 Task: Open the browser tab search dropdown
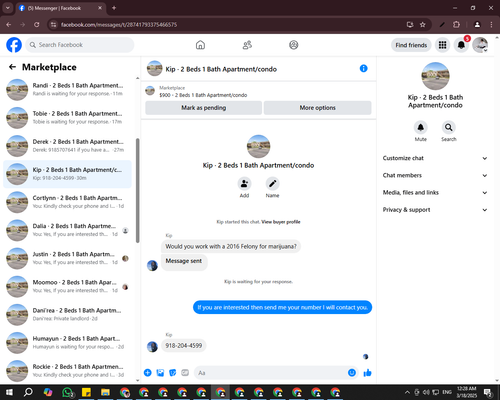click(7, 8)
